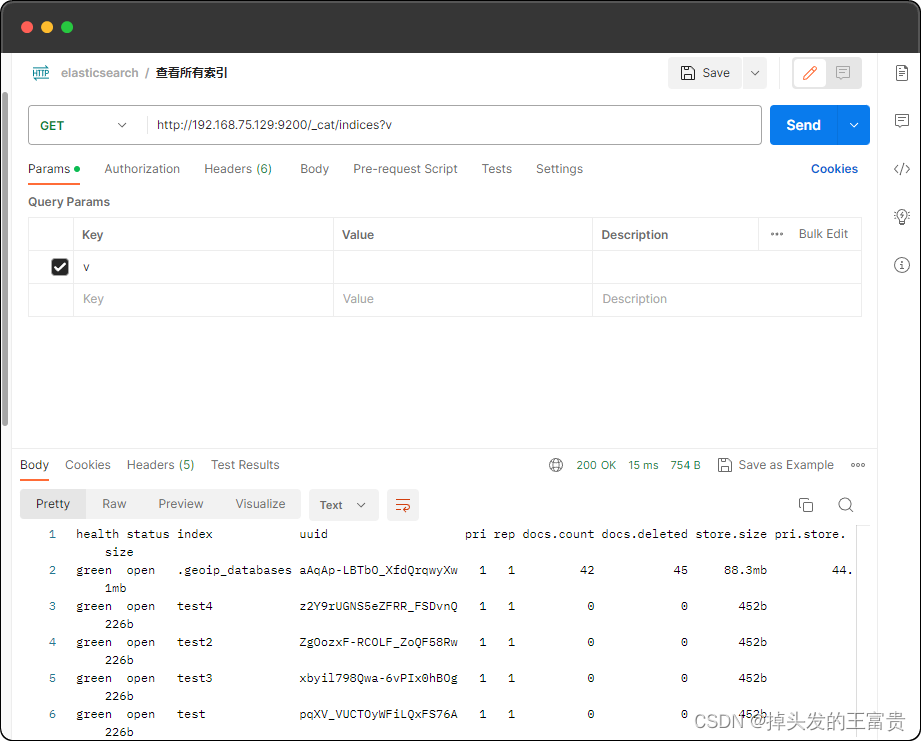
Task: Click the Save button
Action: (705, 73)
